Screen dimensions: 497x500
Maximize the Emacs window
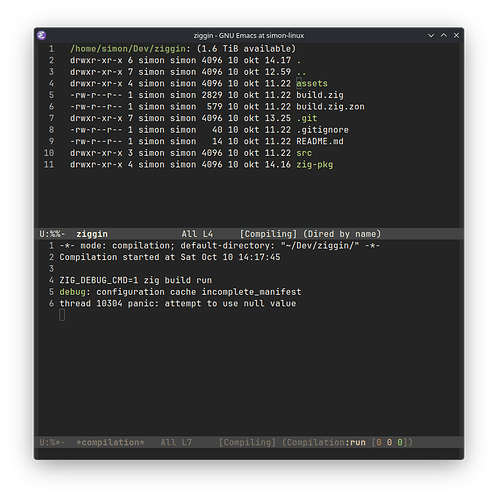click(444, 35)
